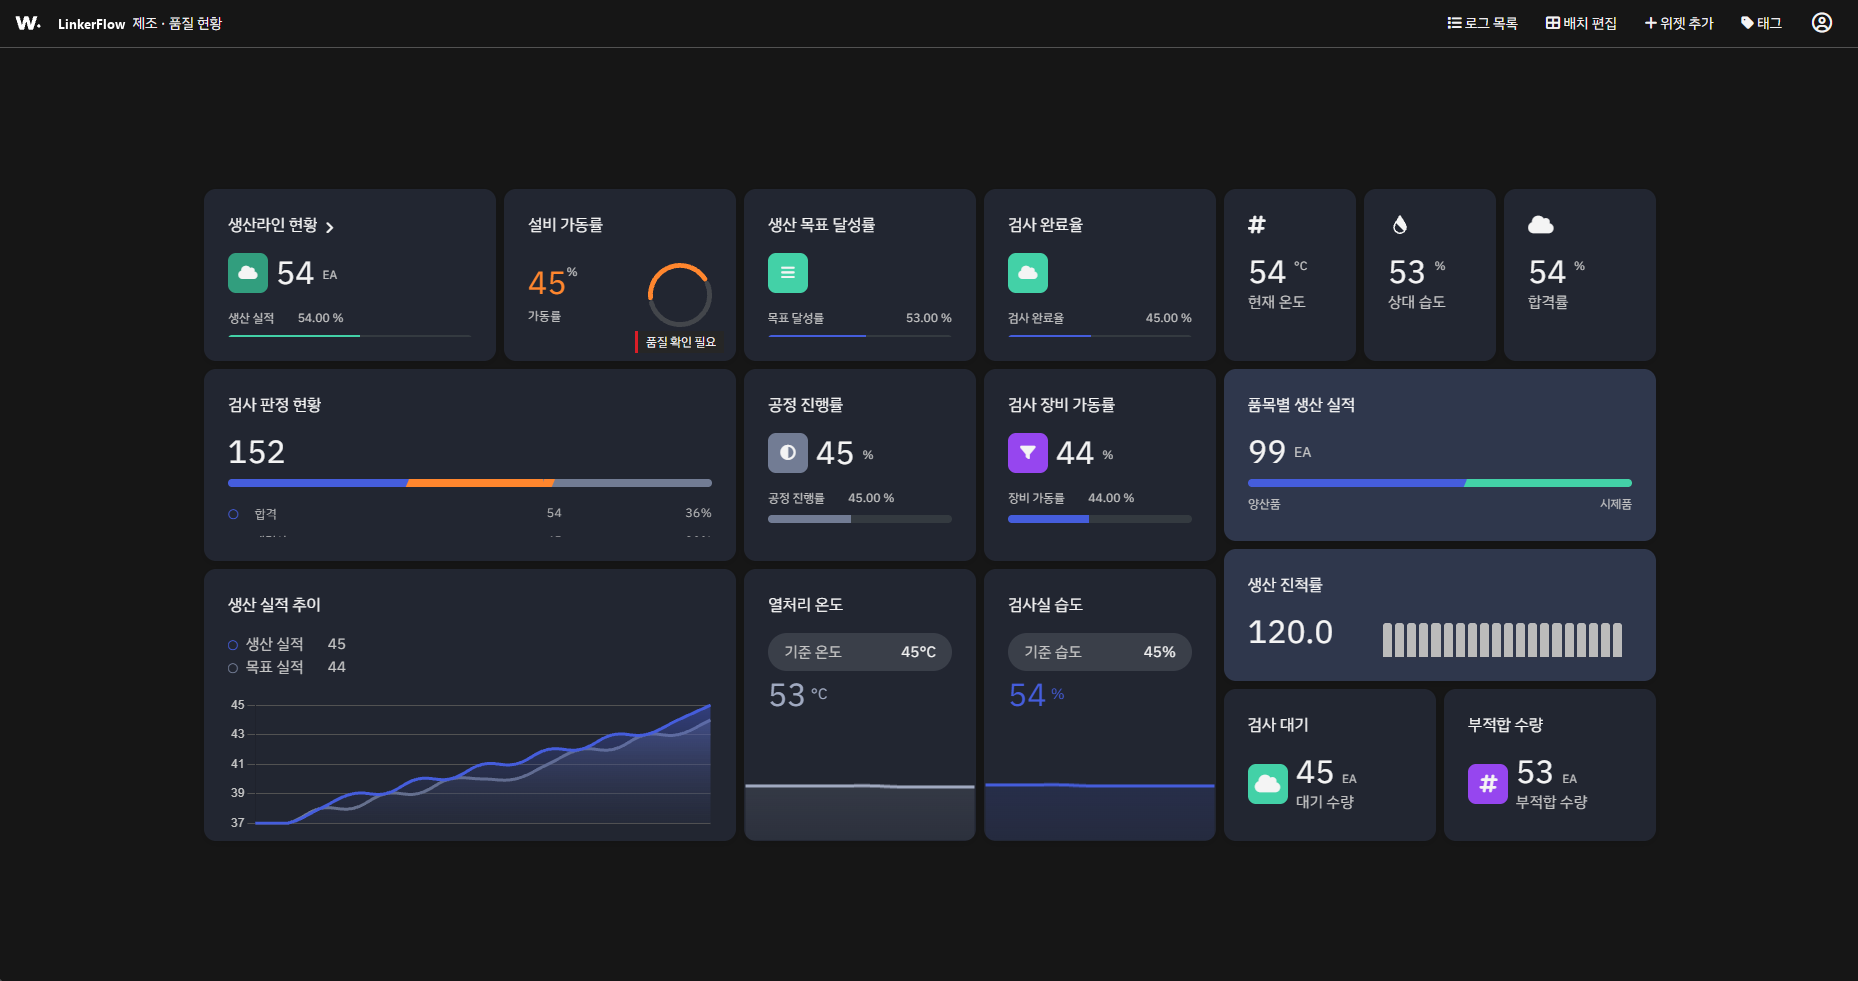This screenshot has height=981, width=1858.
Task: Toggle the 생산 실적 legend marker
Action: pyautogui.click(x=233, y=645)
